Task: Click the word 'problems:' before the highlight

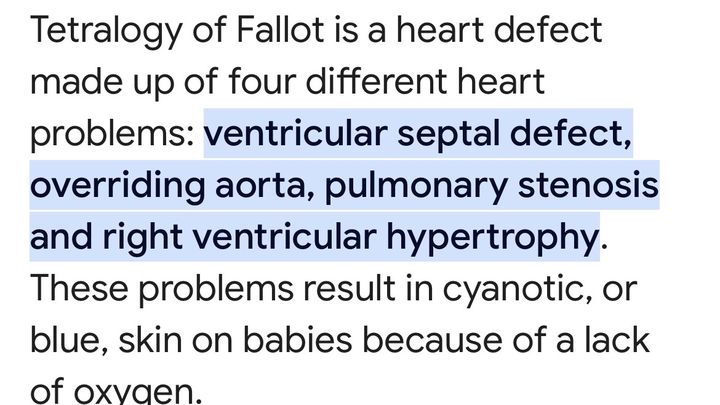Action: pos(112,135)
